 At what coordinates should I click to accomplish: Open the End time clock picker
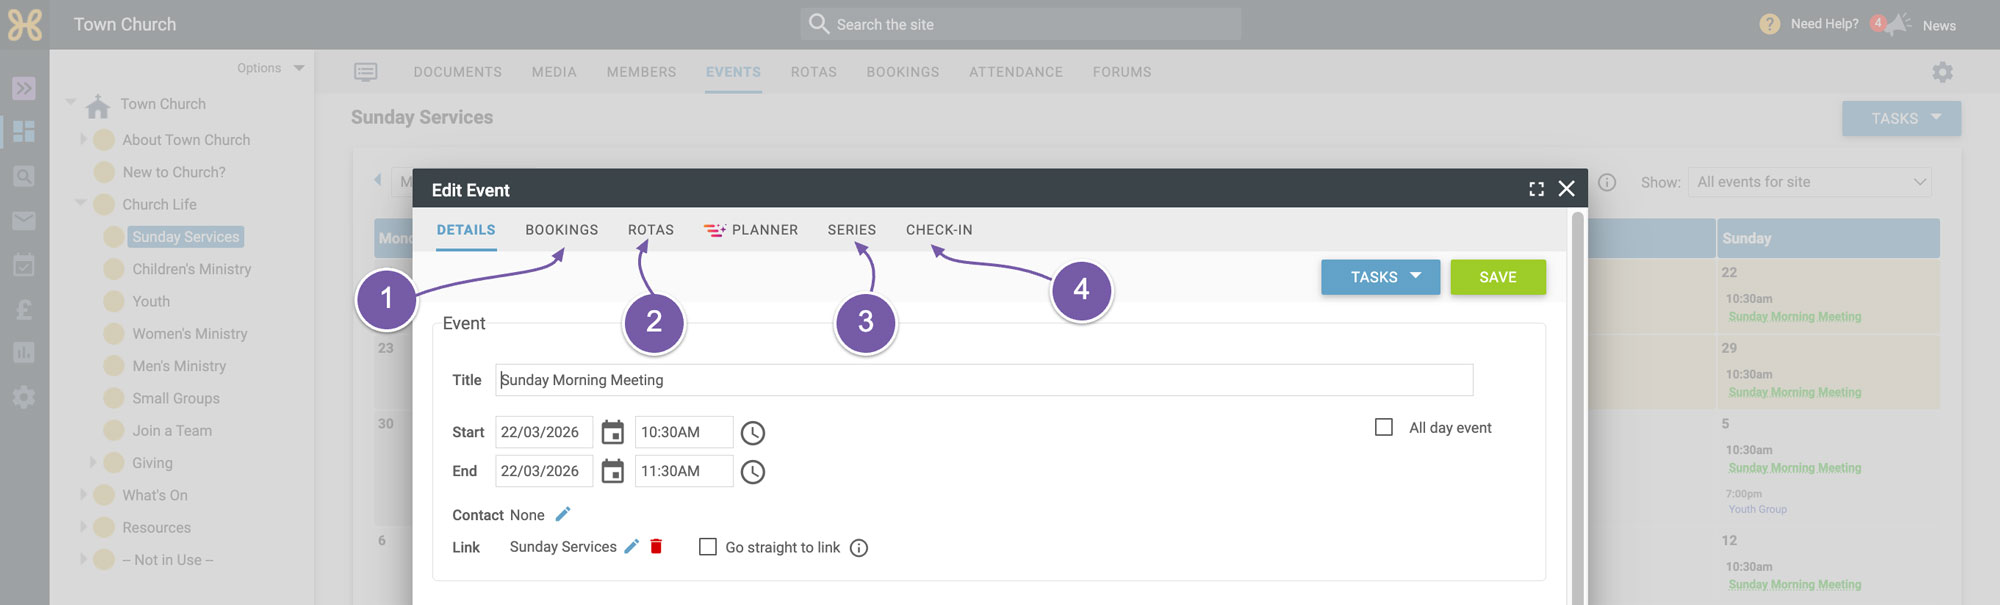tap(753, 472)
